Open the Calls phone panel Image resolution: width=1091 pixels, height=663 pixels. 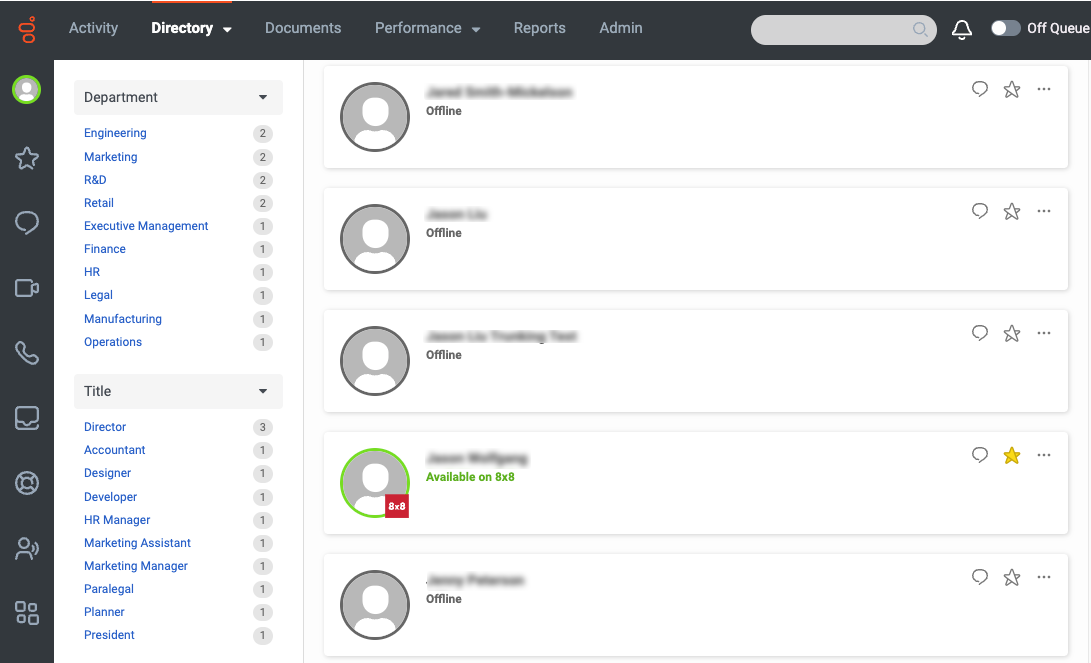coord(26,352)
